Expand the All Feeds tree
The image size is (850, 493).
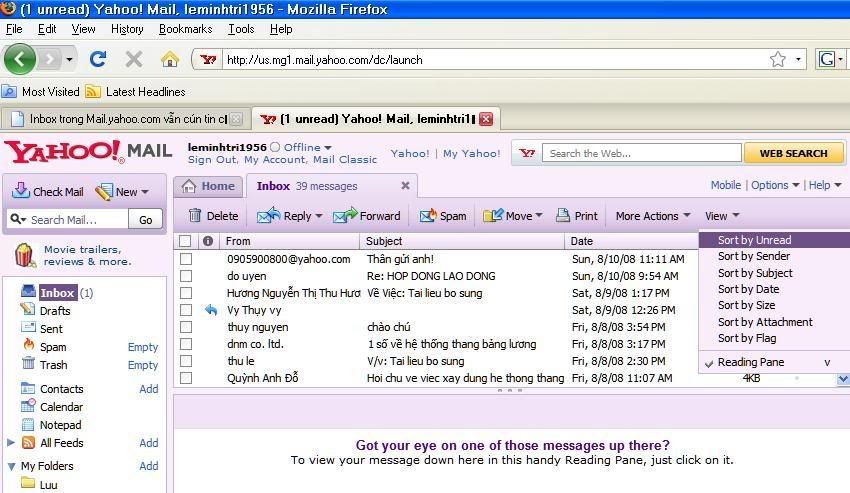pos(10,443)
